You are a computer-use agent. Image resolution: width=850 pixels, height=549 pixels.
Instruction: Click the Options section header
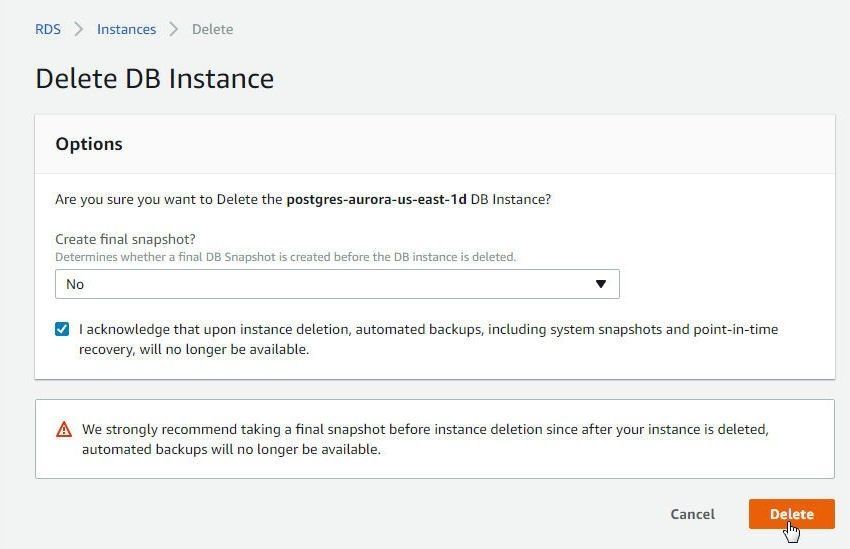click(x=89, y=144)
